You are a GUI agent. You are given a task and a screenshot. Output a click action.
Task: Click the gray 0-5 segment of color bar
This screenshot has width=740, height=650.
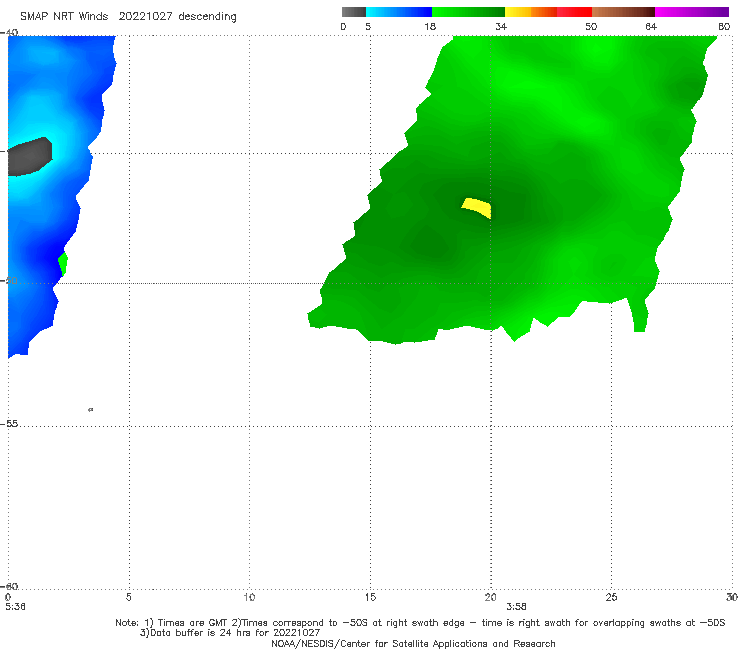point(353,12)
